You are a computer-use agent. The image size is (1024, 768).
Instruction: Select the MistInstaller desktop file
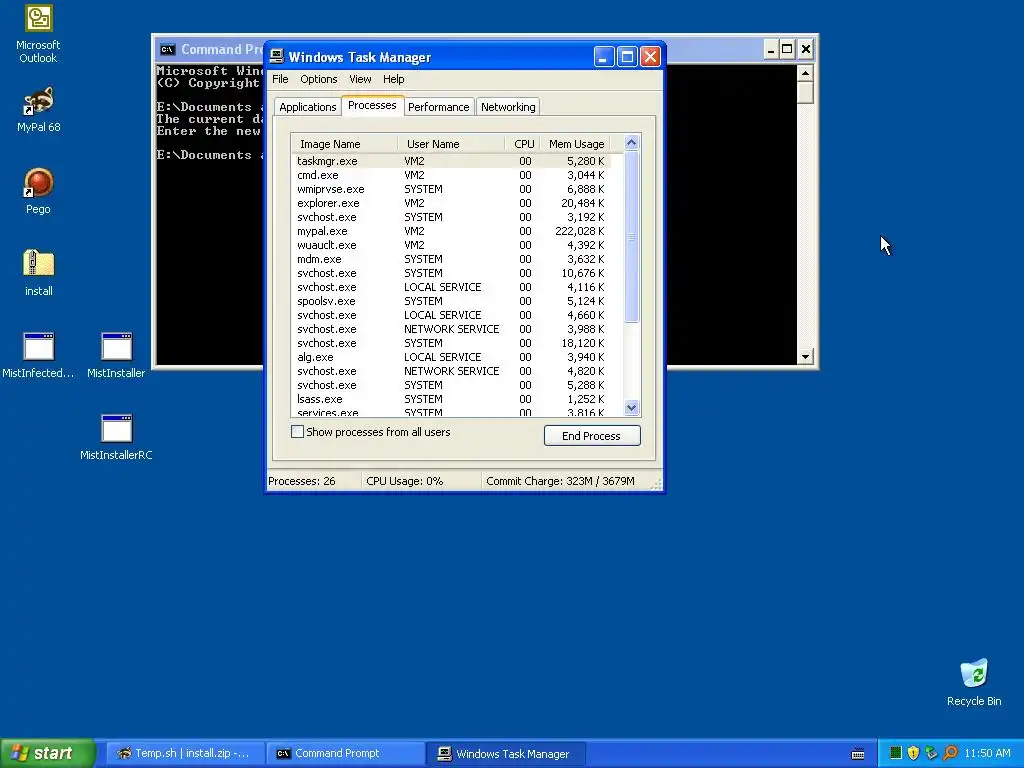pyautogui.click(x=116, y=355)
